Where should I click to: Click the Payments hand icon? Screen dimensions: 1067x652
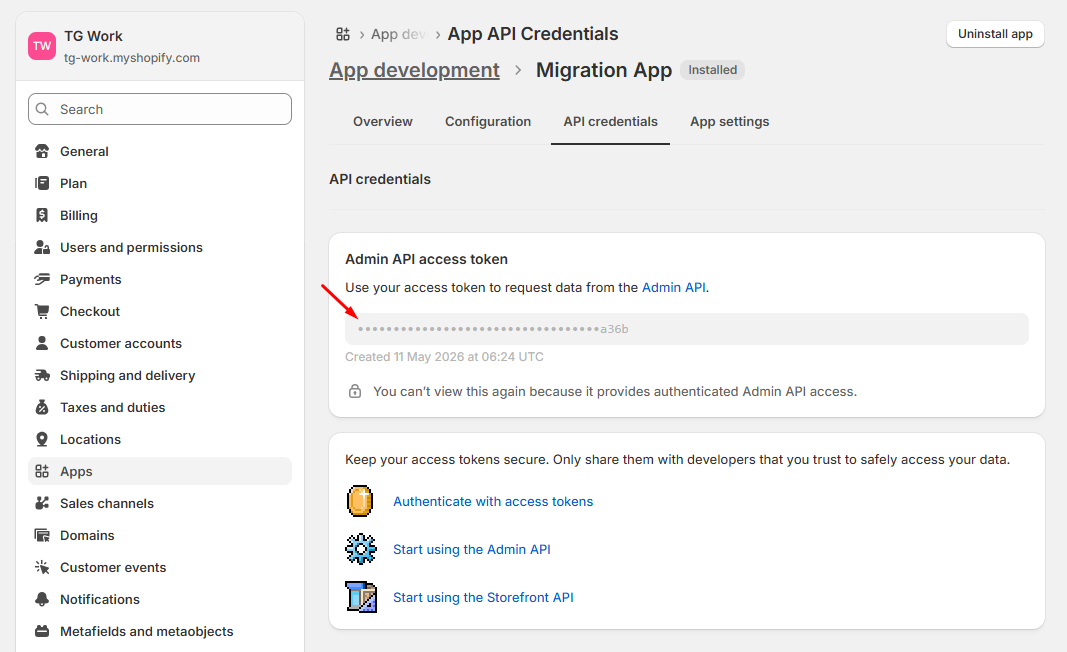42,279
